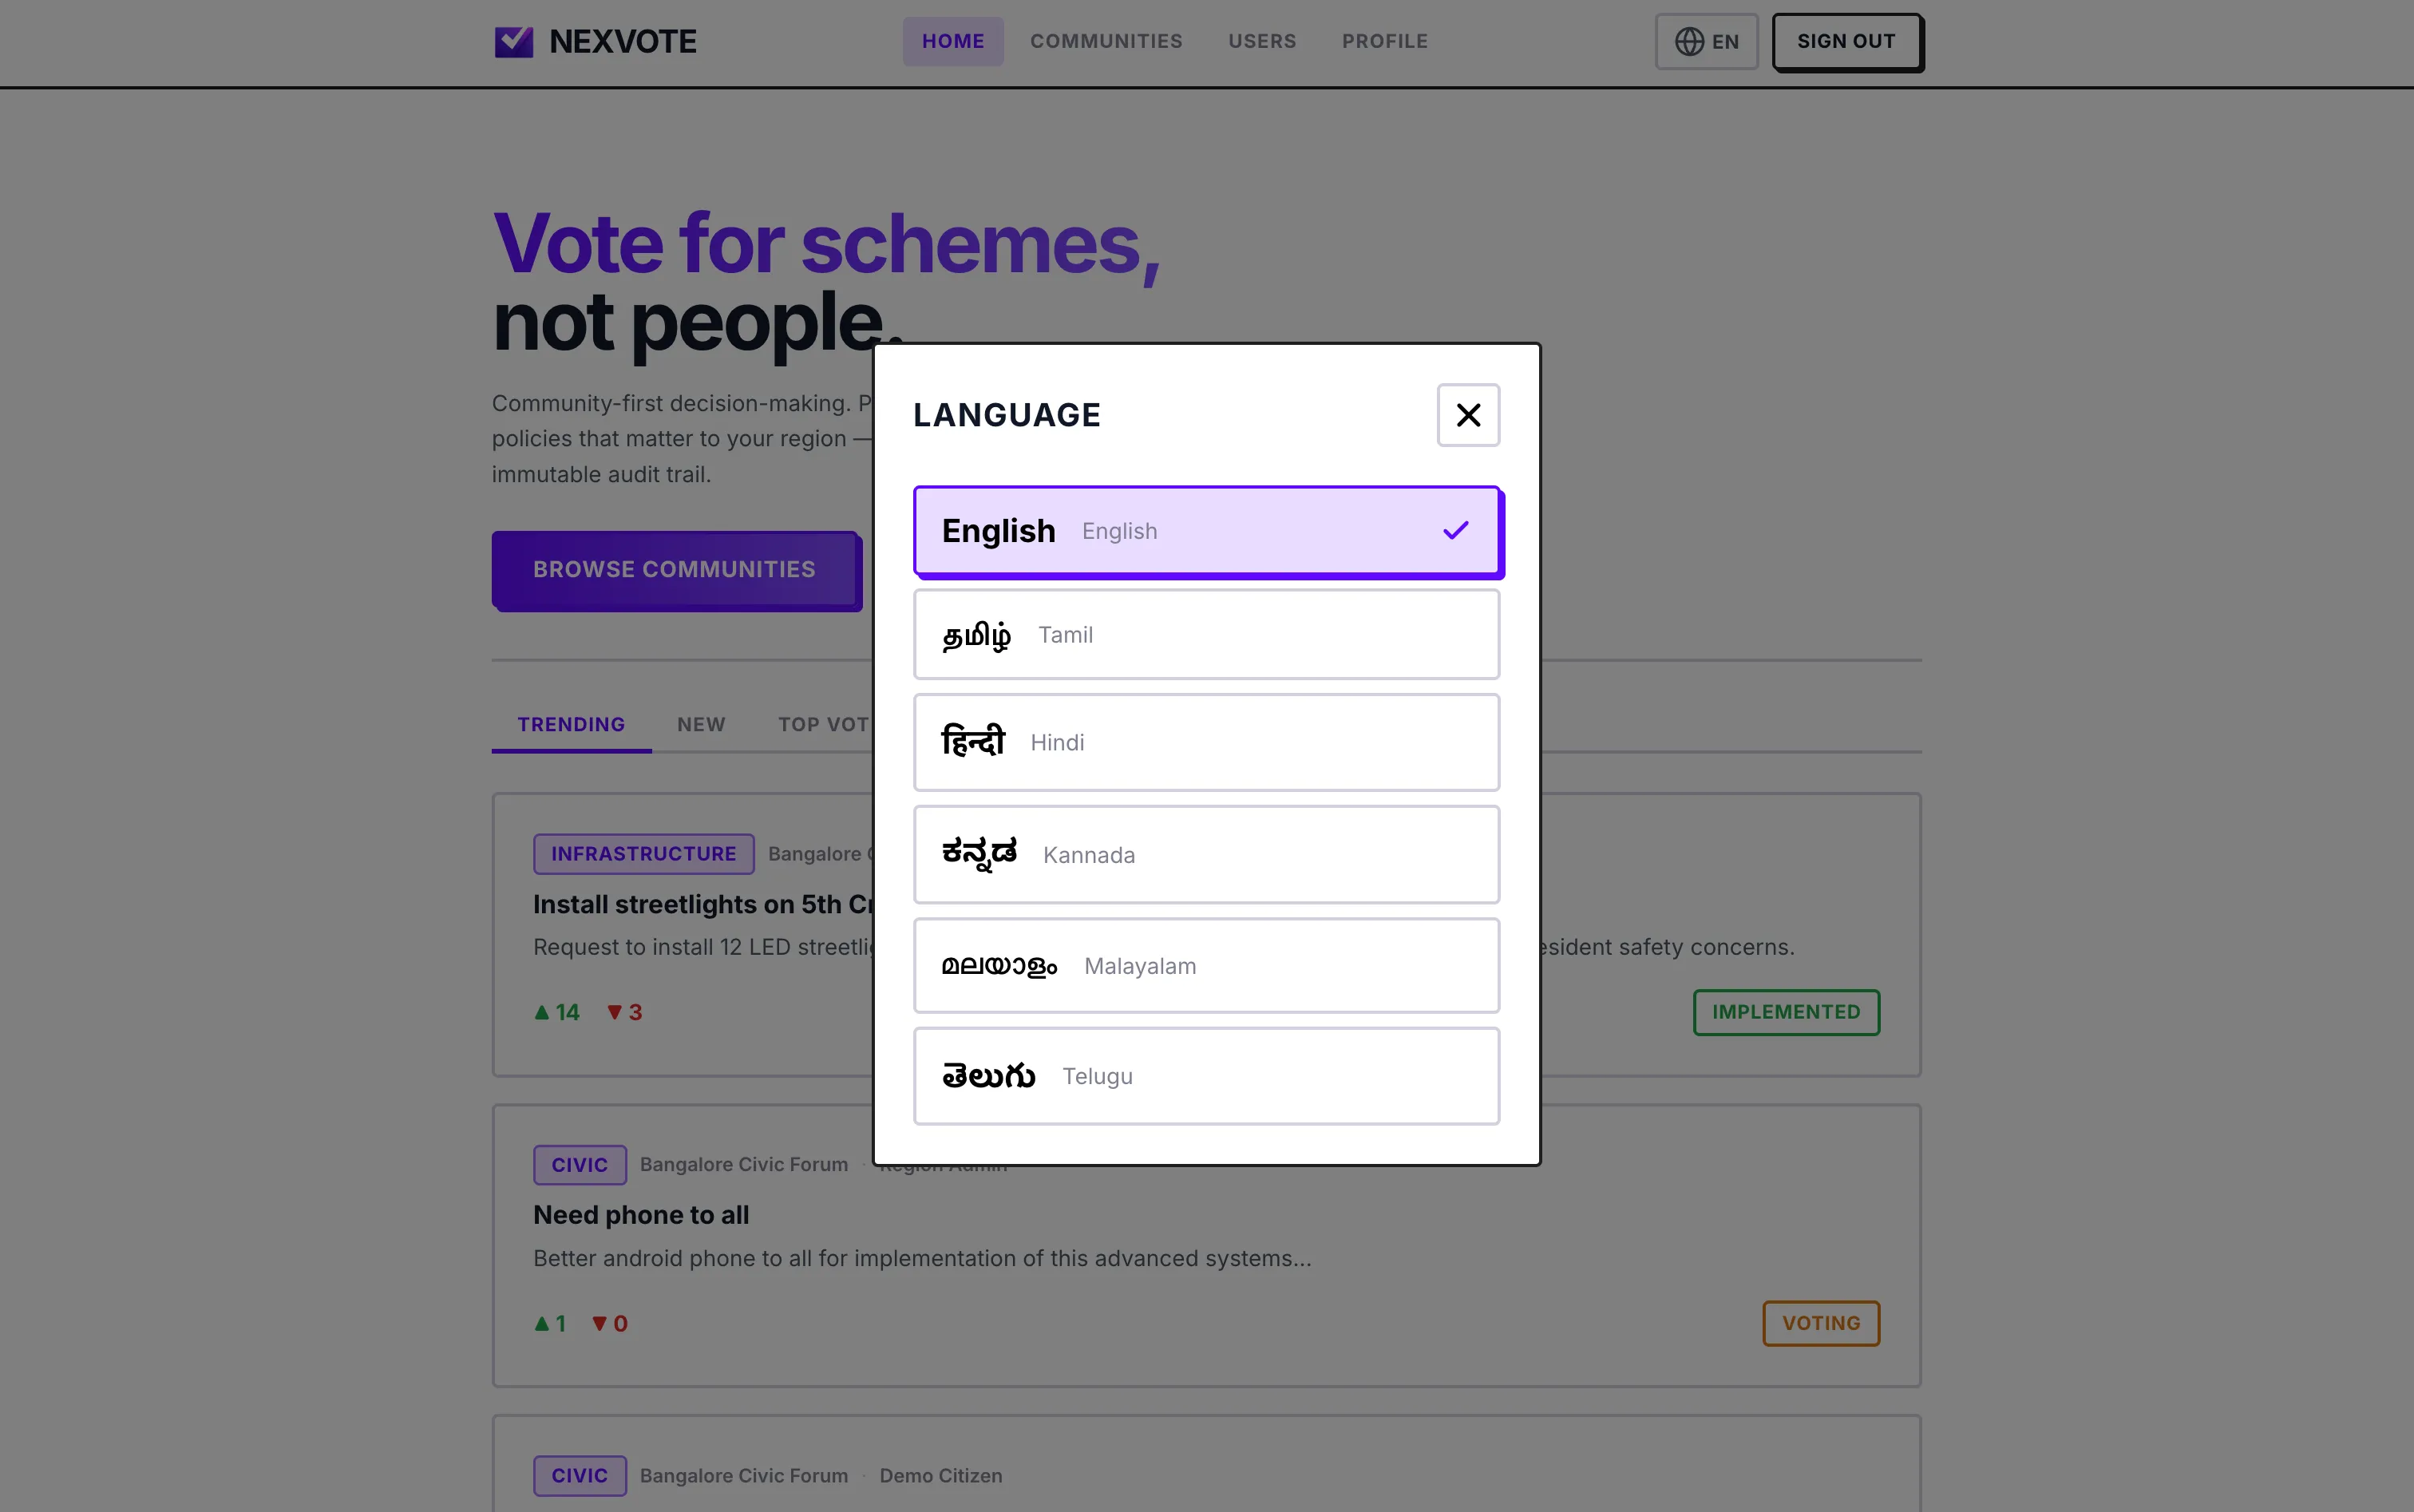2414x1512 pixels.
Task: Select Malayalam as the language
Action: tap(1205, 965)
